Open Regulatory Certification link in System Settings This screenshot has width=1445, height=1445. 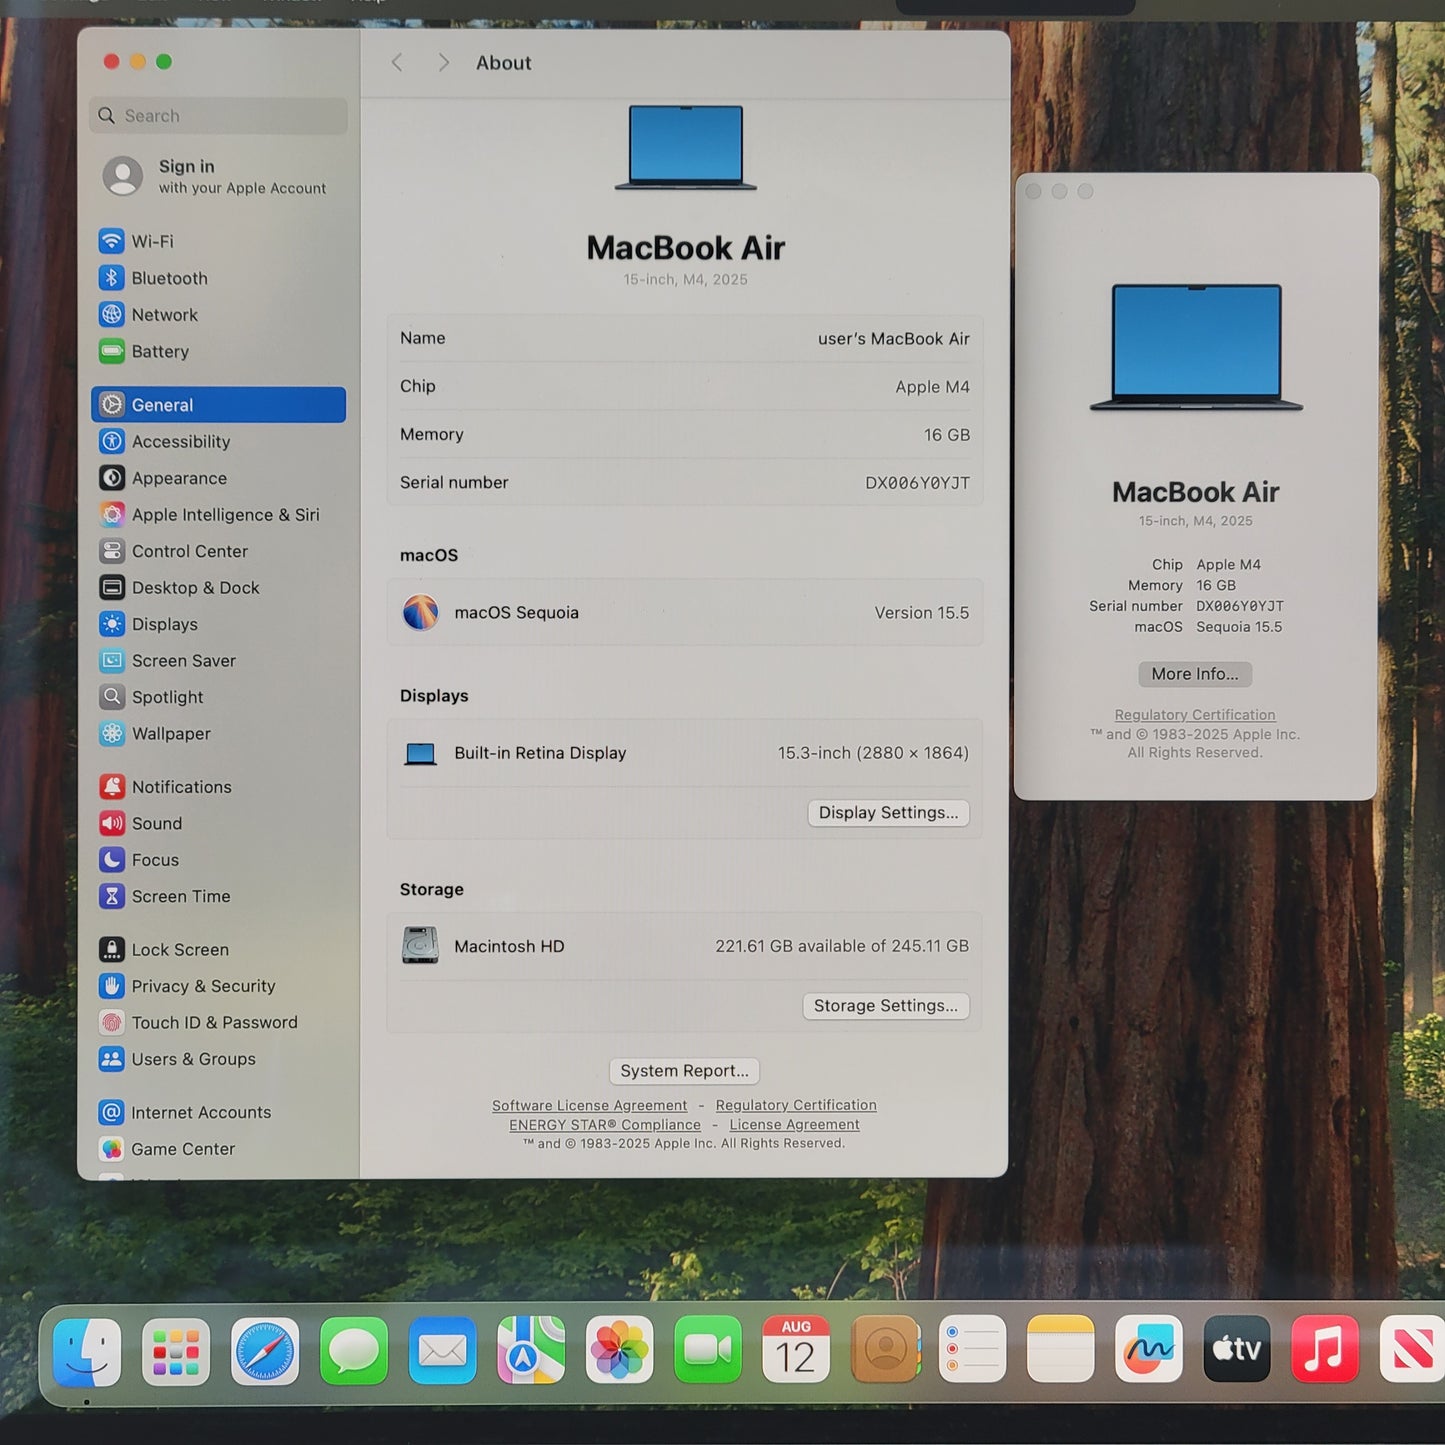click(796, 1105)
